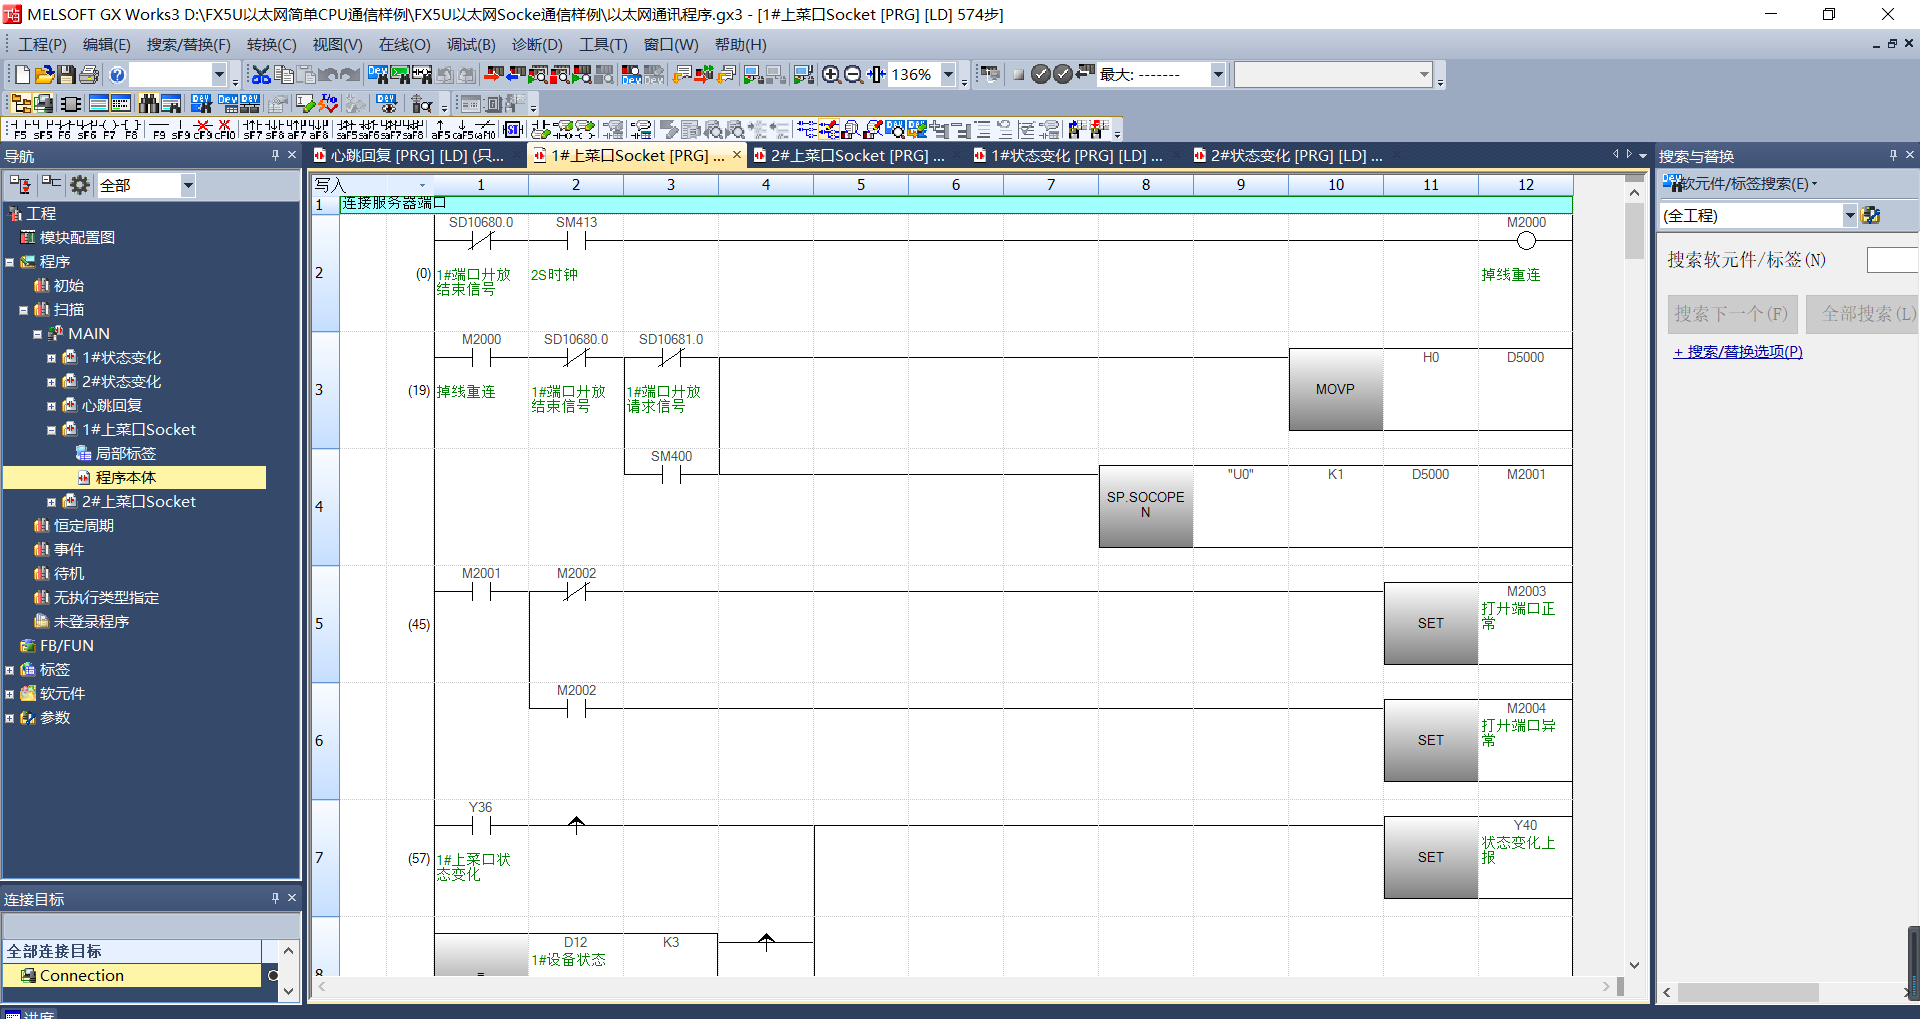Click the Zoom Out magnifier icon
This screenshot has width=1920, height=1019.
coord(853,75)
